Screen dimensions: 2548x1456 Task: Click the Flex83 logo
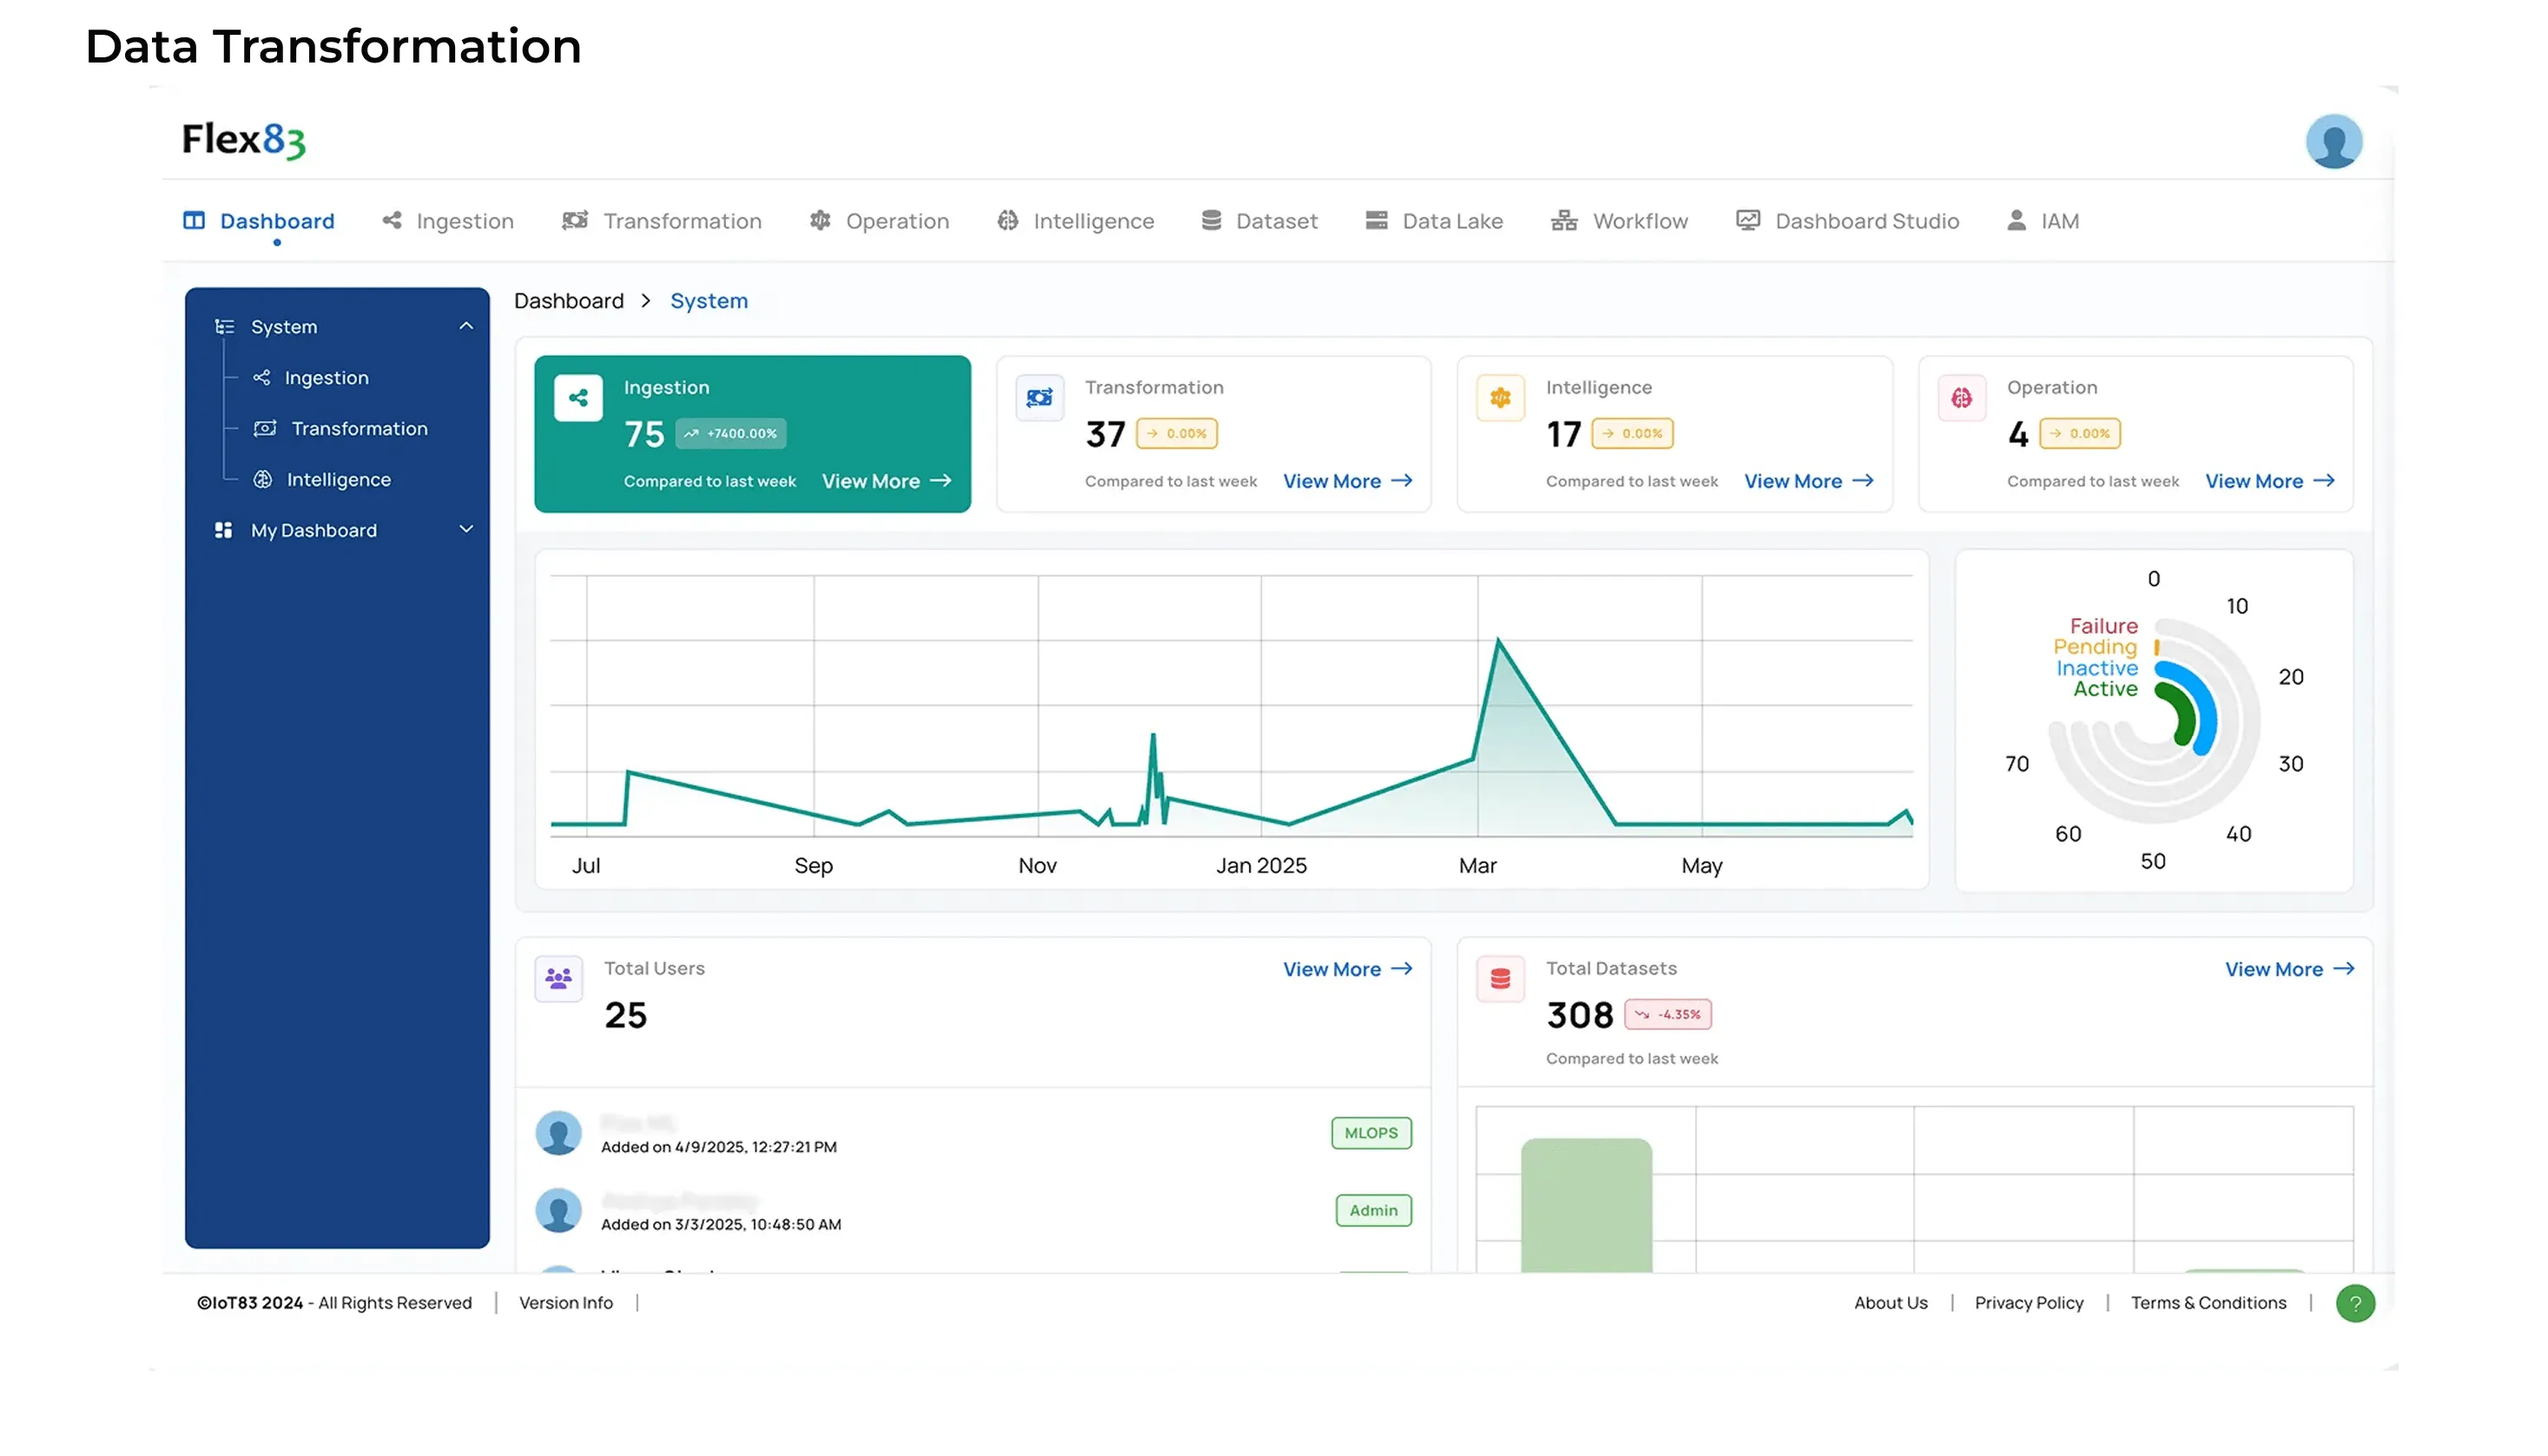(243, 140)
